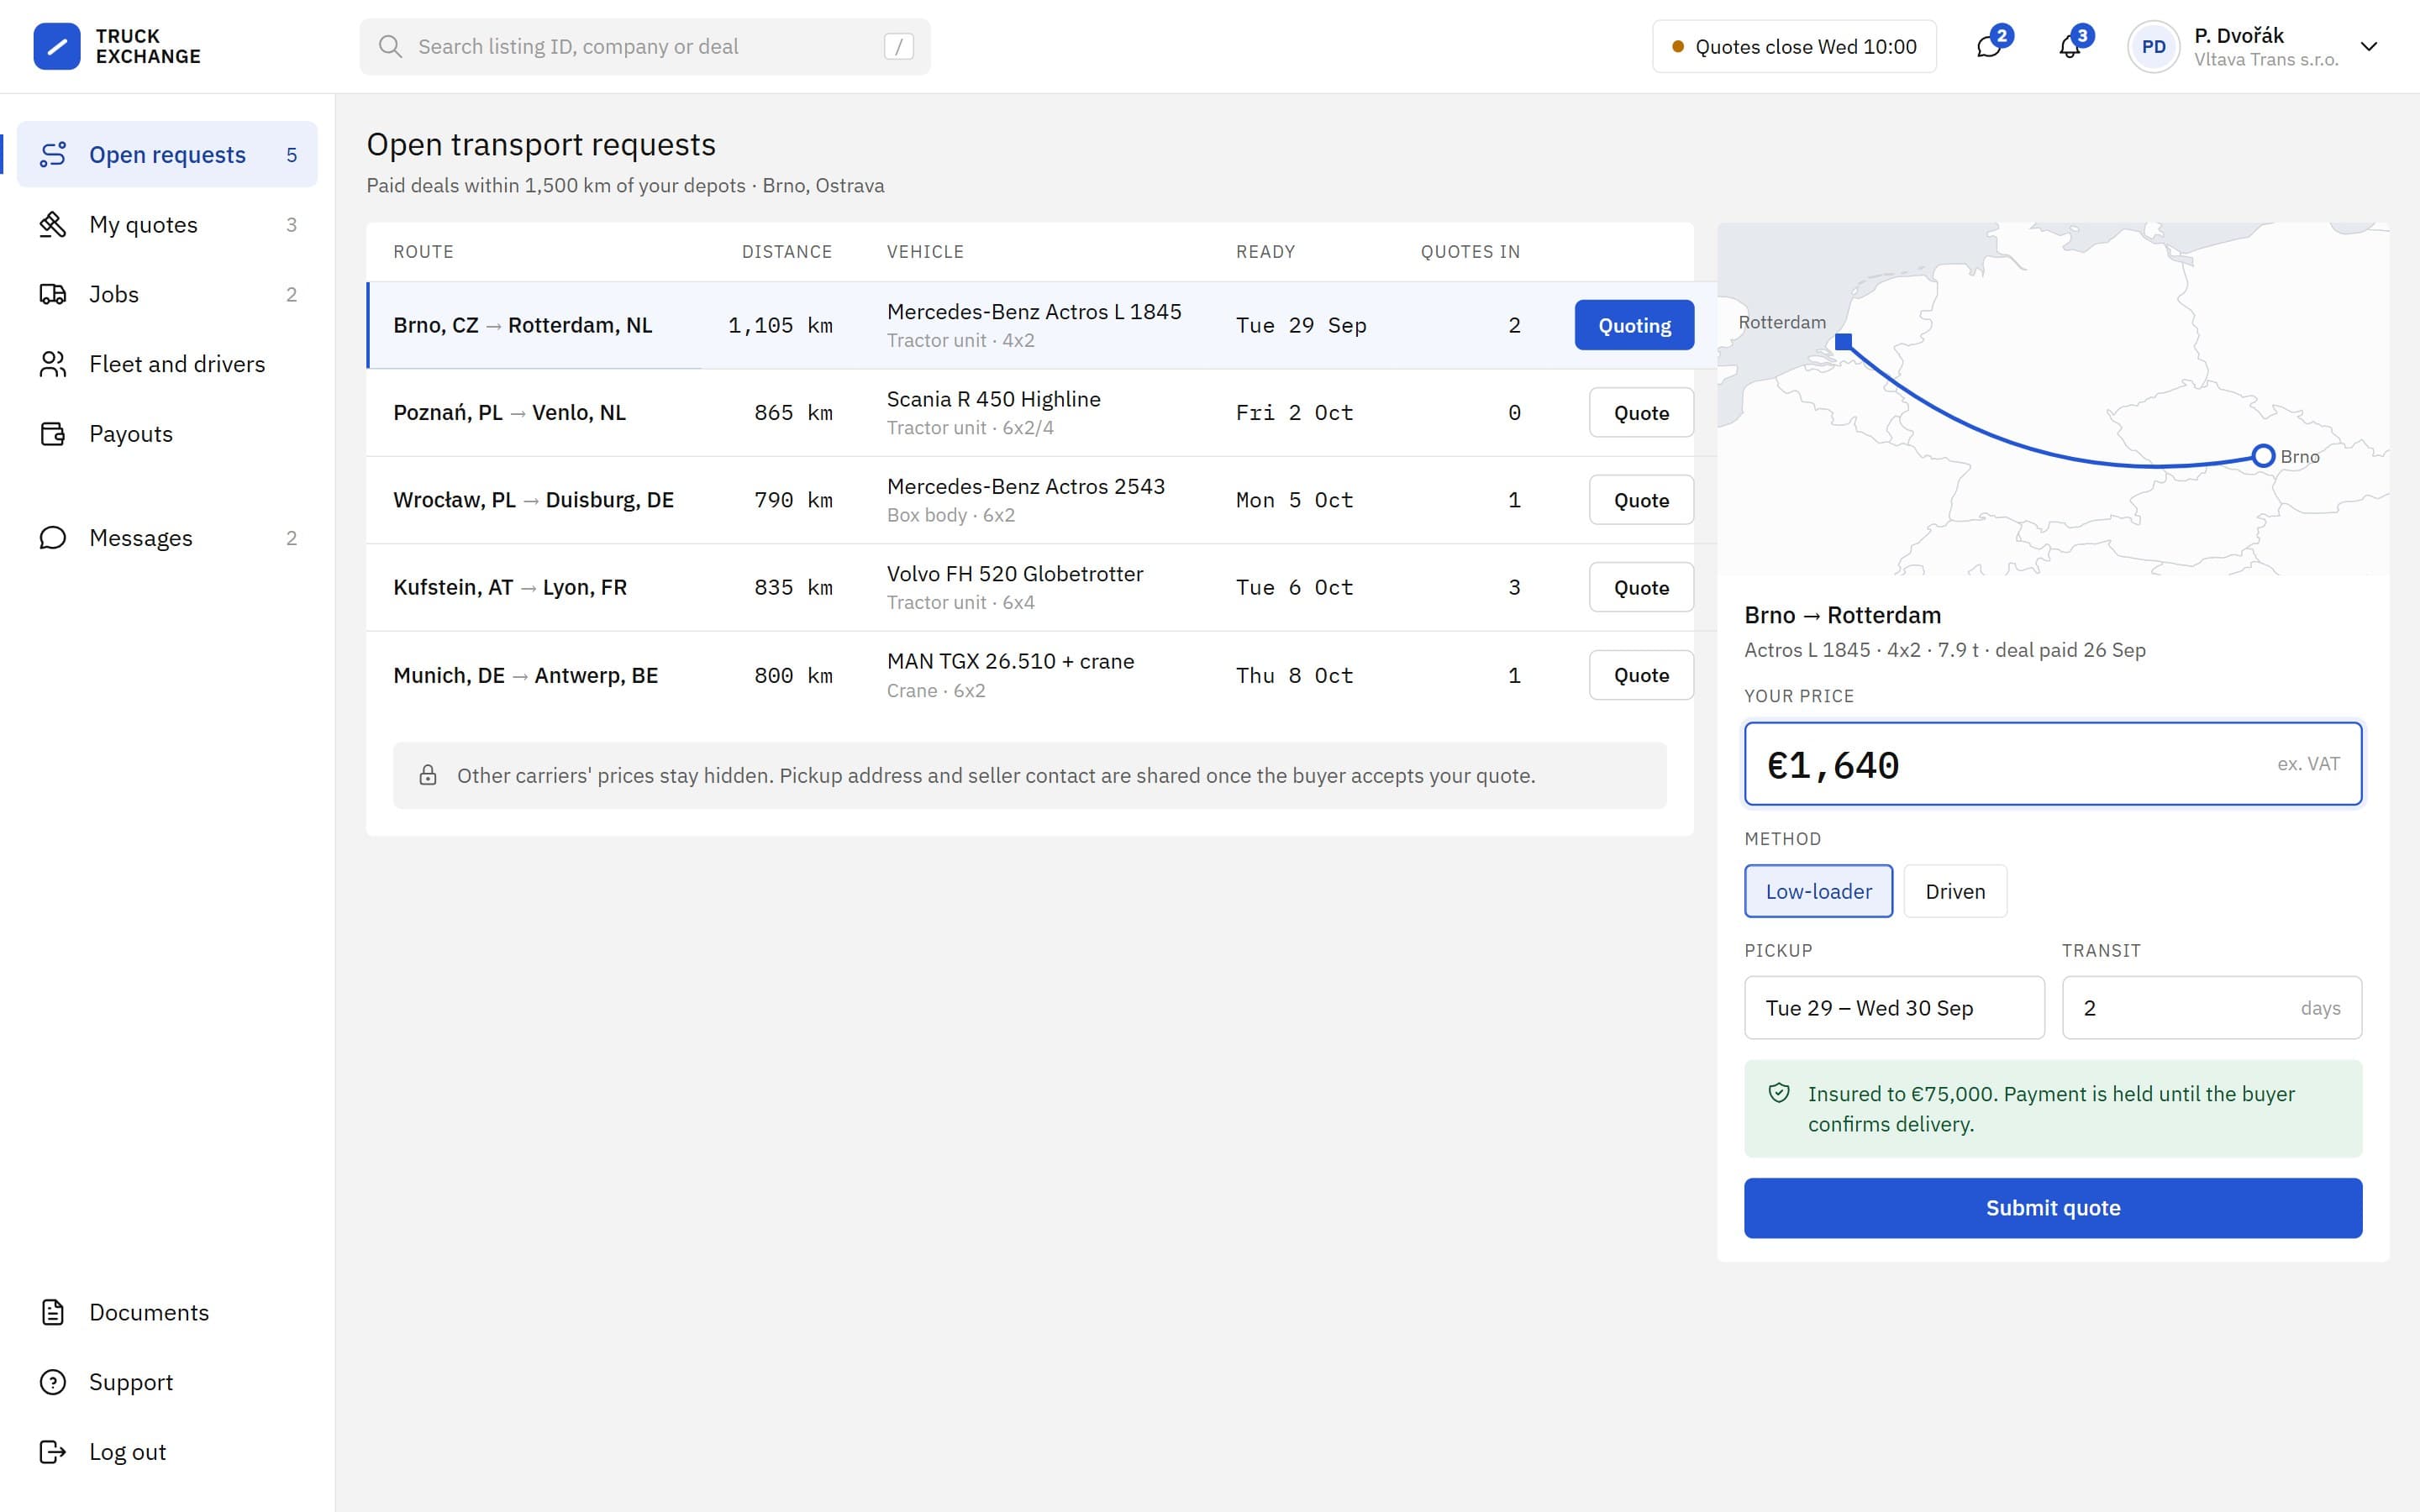Open the Pickup date range field
This screenshot has height=1512, width=2420.
[x=1894, y=1008]
